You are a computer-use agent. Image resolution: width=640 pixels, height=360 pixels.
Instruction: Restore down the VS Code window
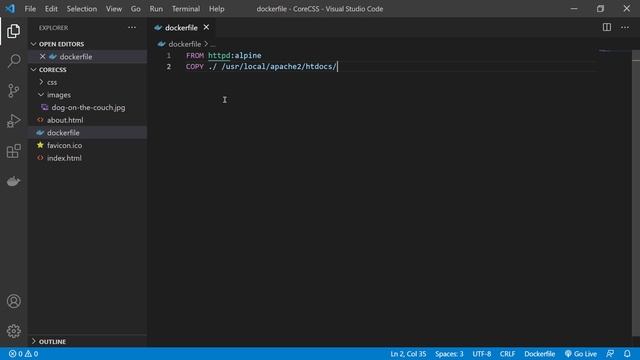(x=600, y=9)
